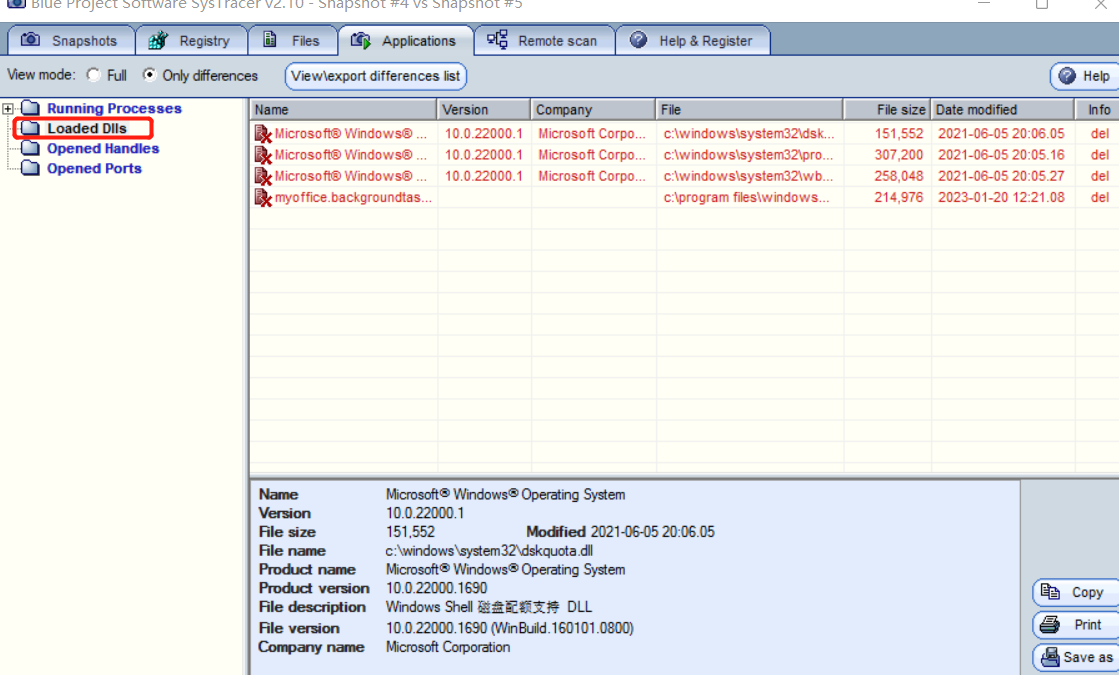Click Microsoft Corporation company name in details
This screenshot has height=675, width=1119.
448,647
